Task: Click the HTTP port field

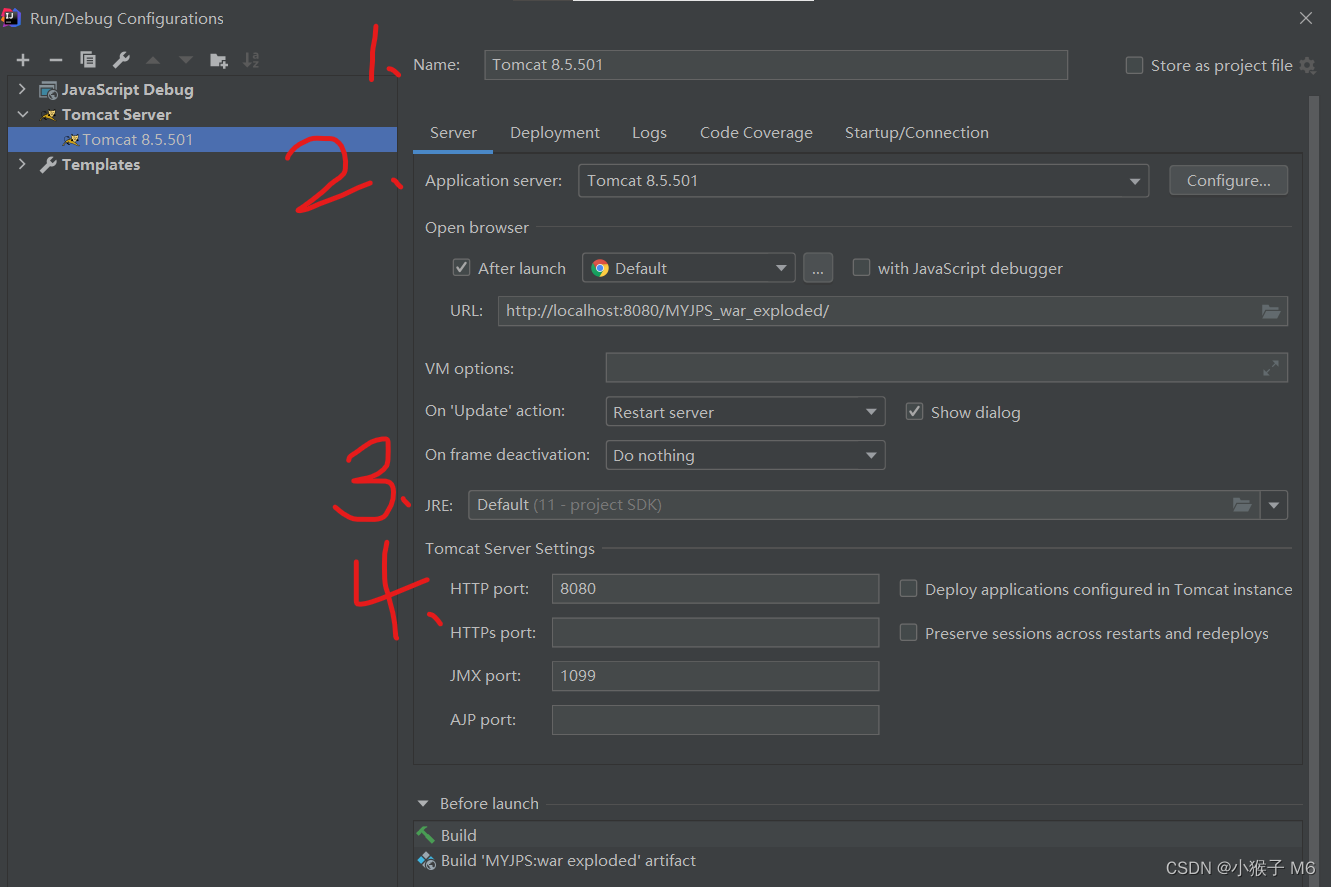Action: (x=715, y=589)
